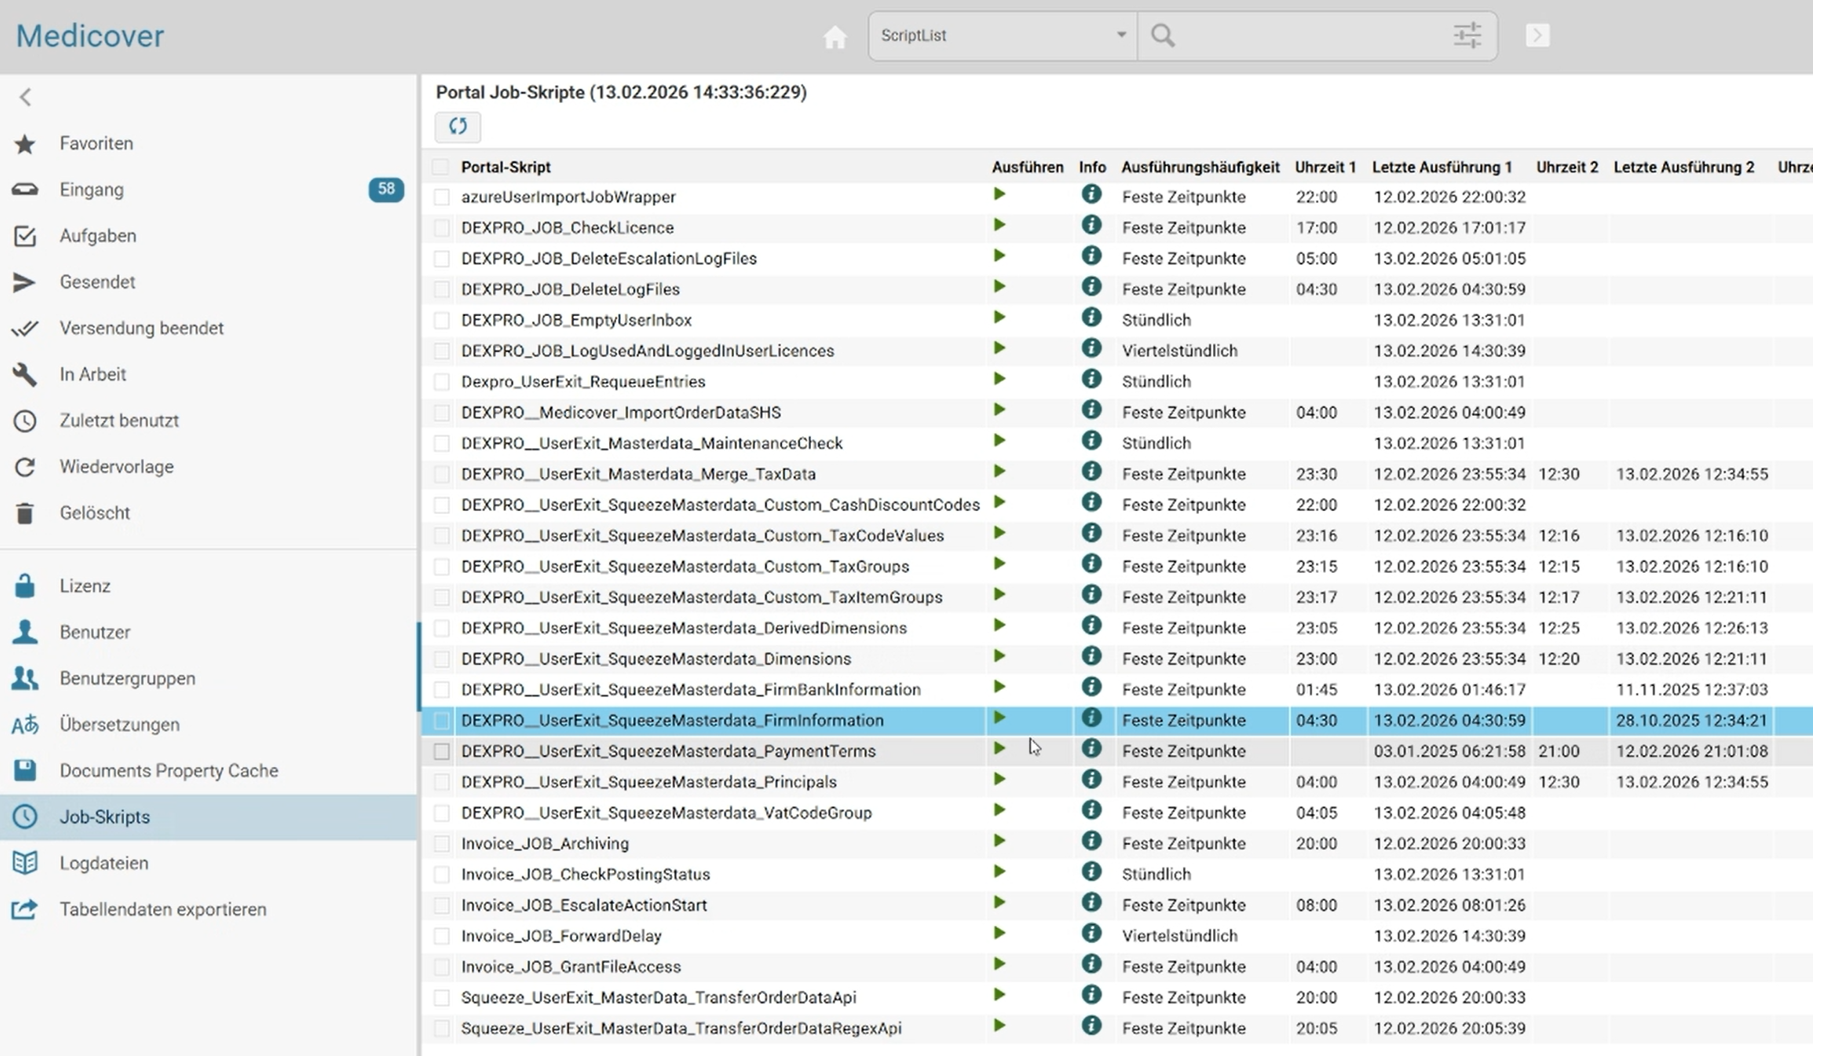Refresh the Portal Job-Skripte list
This screenshot has width=1821, height=1056.
[458, 126]
